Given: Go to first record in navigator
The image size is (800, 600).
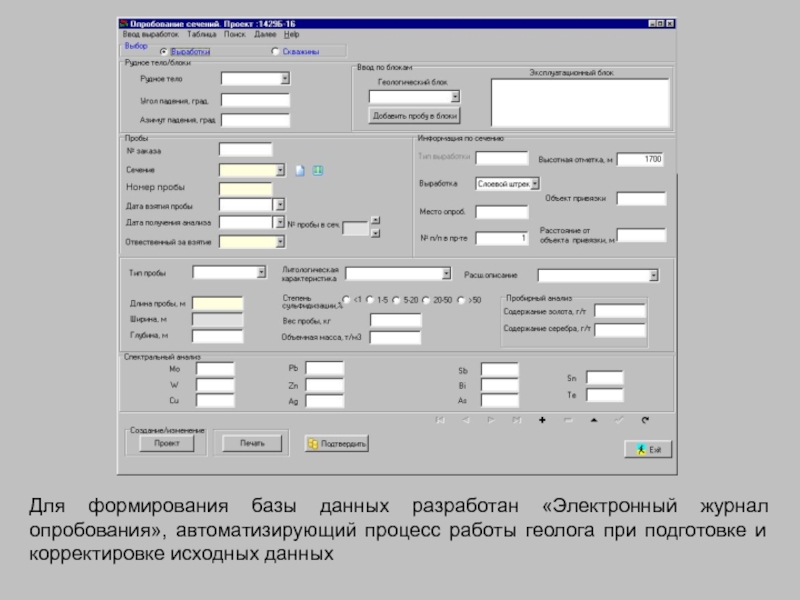Looking at the screenshot, I should [439, 420].
